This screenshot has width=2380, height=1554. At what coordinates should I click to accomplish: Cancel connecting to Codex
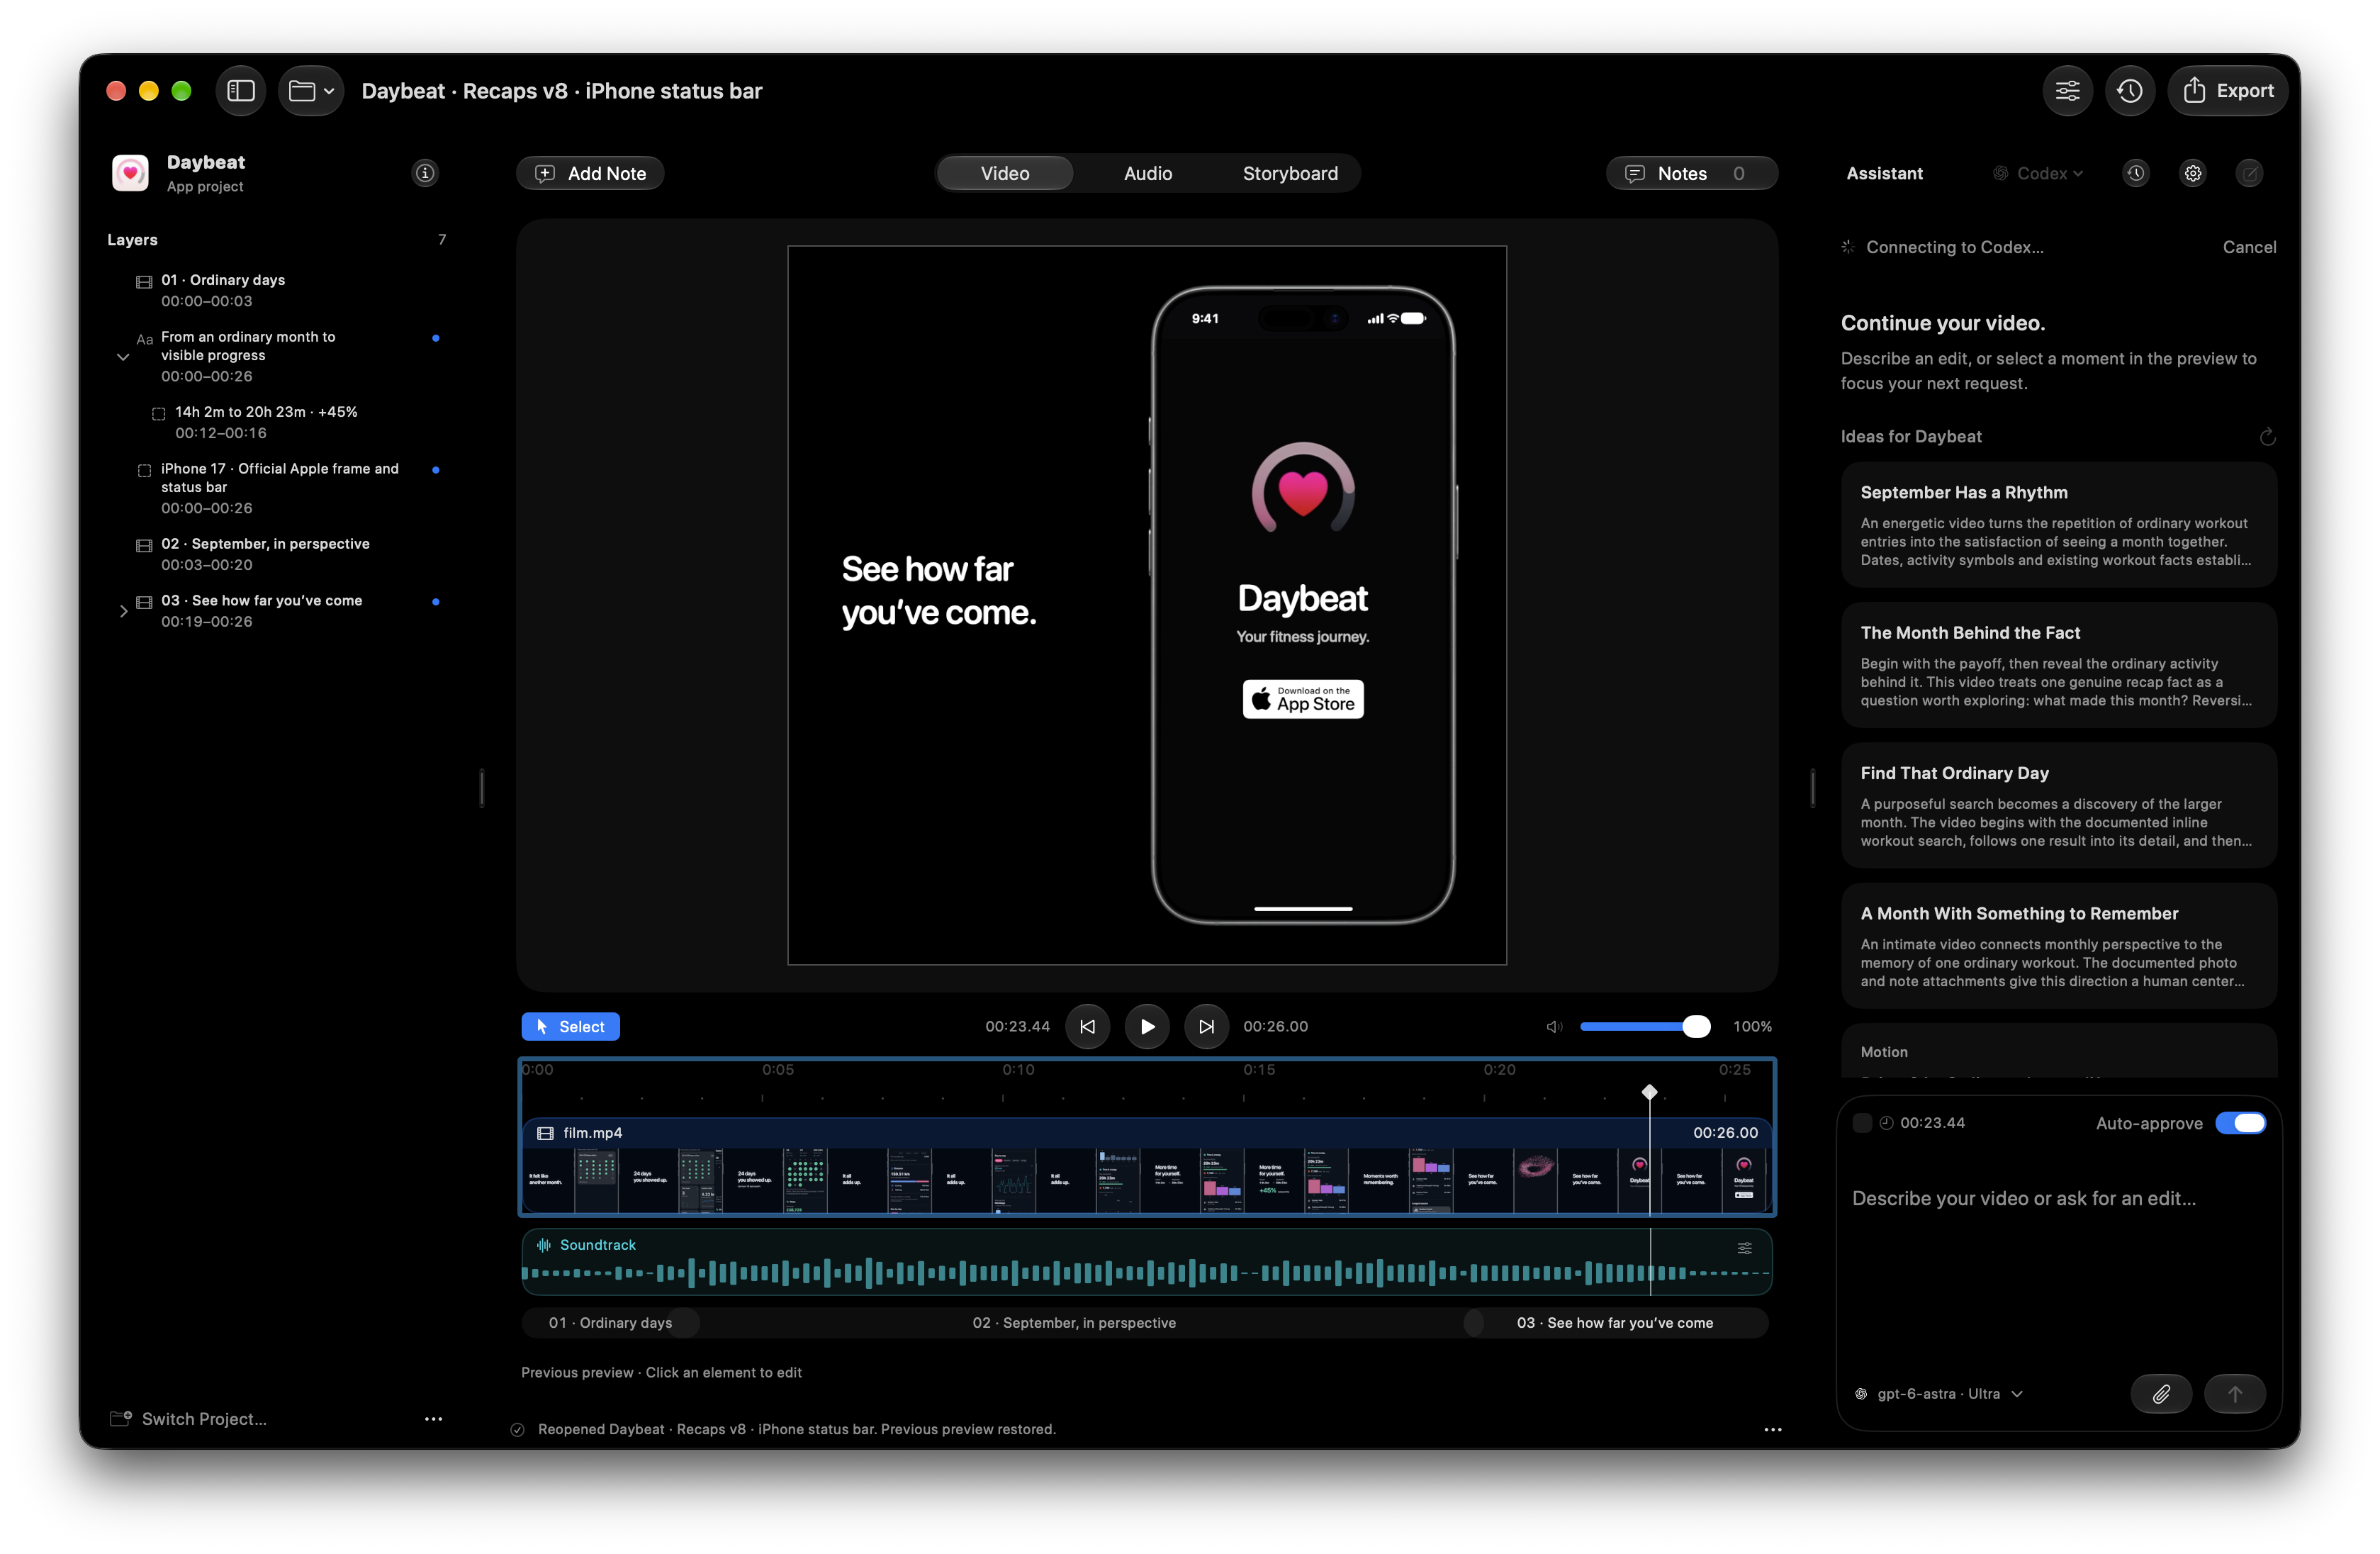point(2249,247)
